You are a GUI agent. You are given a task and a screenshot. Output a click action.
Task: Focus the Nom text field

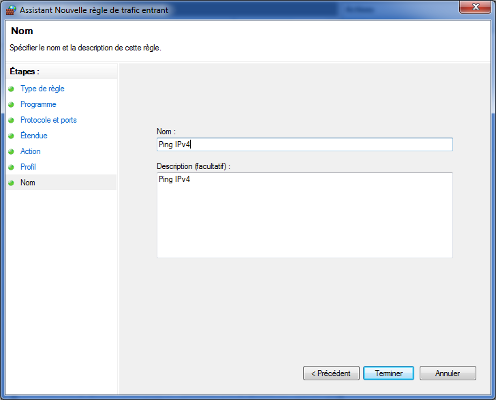point(305,144)
